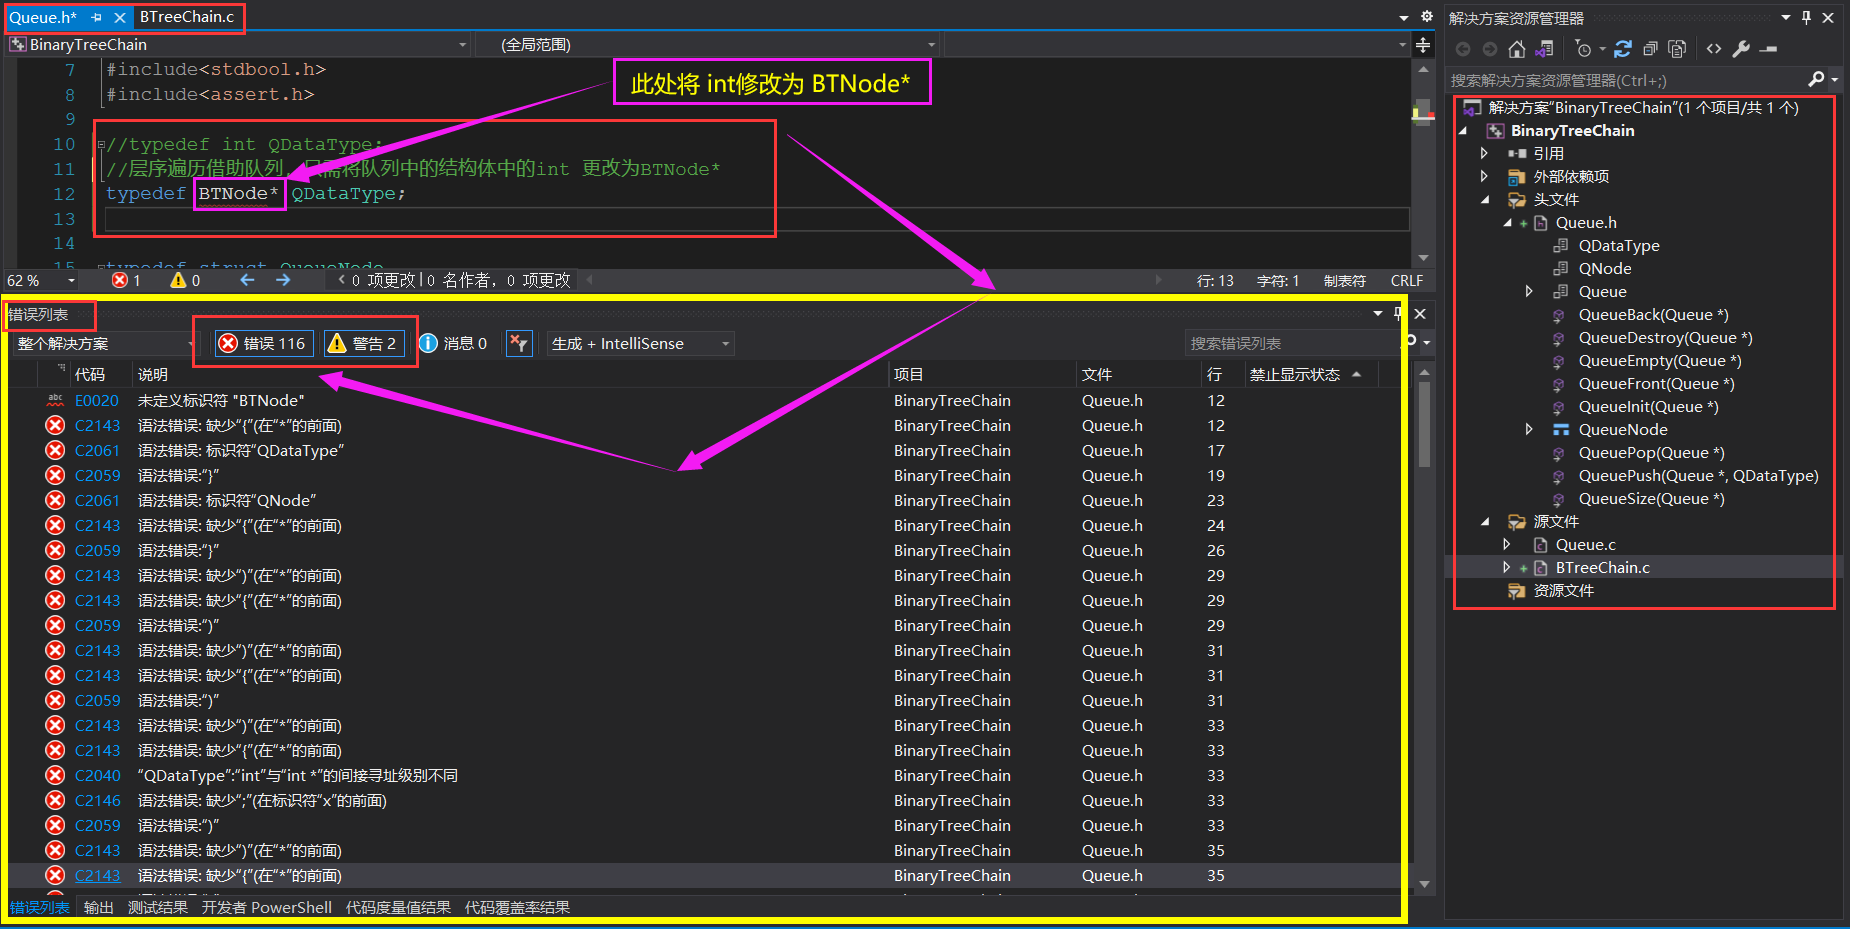Open the Build + IntelliSense dropdown
The image size is (1850, 929).
[640, 343]
